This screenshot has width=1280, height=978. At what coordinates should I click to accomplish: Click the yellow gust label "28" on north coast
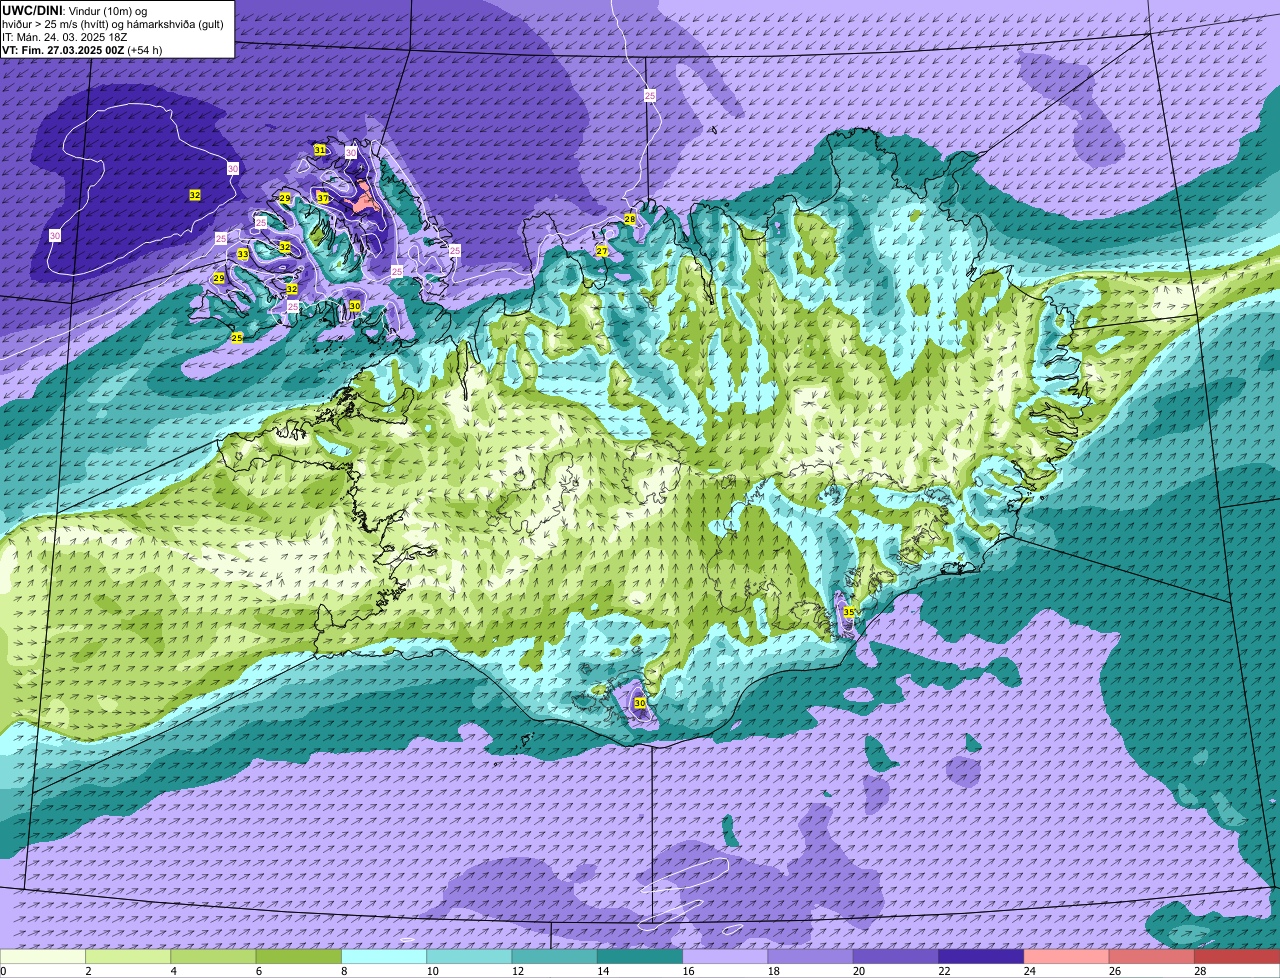pos(630,219)
